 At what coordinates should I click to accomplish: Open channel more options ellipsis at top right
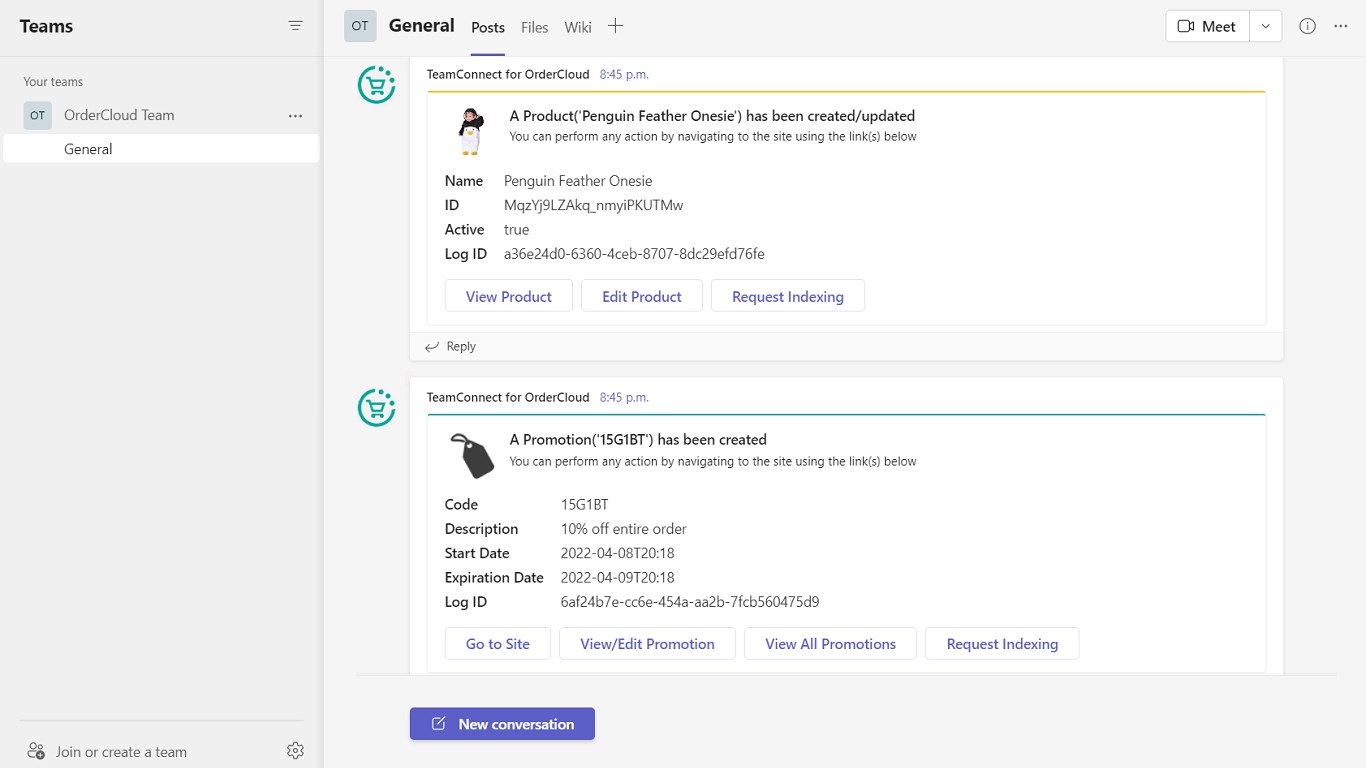(1341, 26)
